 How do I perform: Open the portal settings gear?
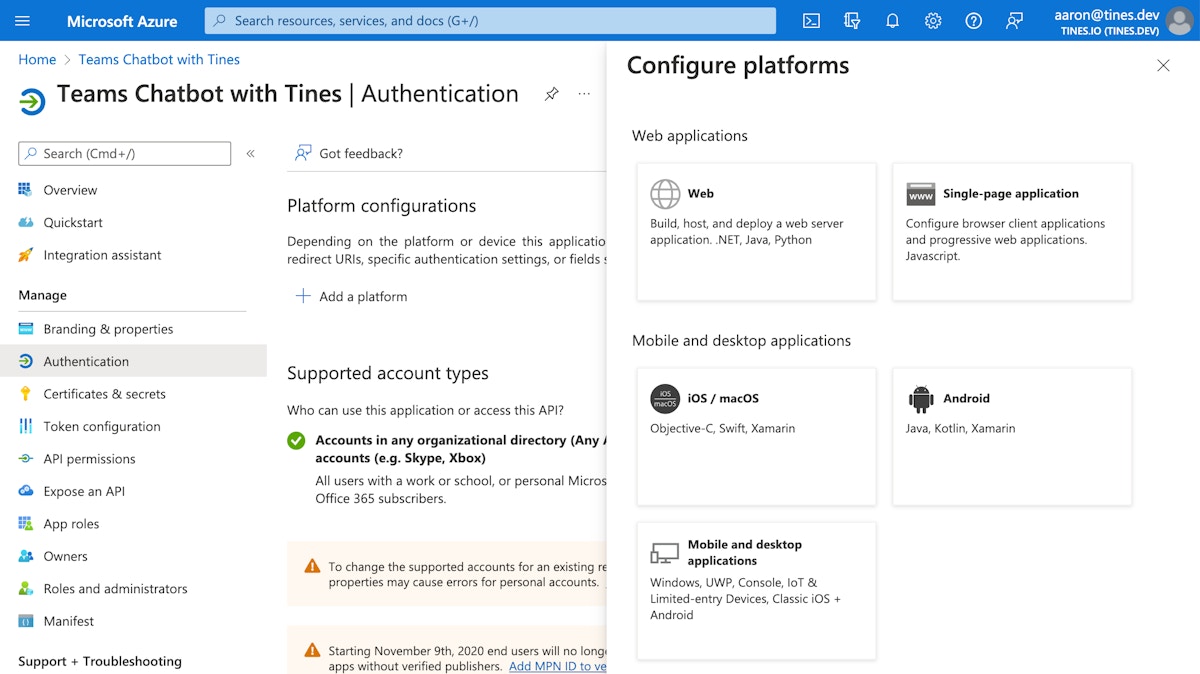pyautogui.click(x=933, y=21)
